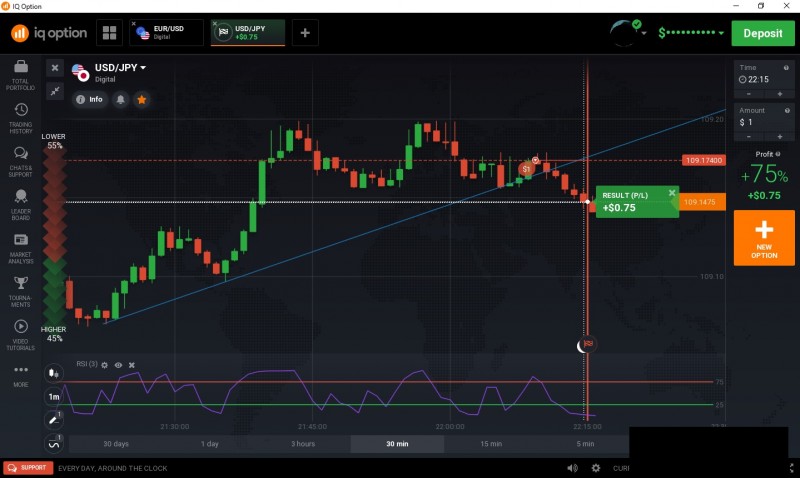Open RSI (3) indicator settings gear
800x478 pixels.
click(105, 365)
